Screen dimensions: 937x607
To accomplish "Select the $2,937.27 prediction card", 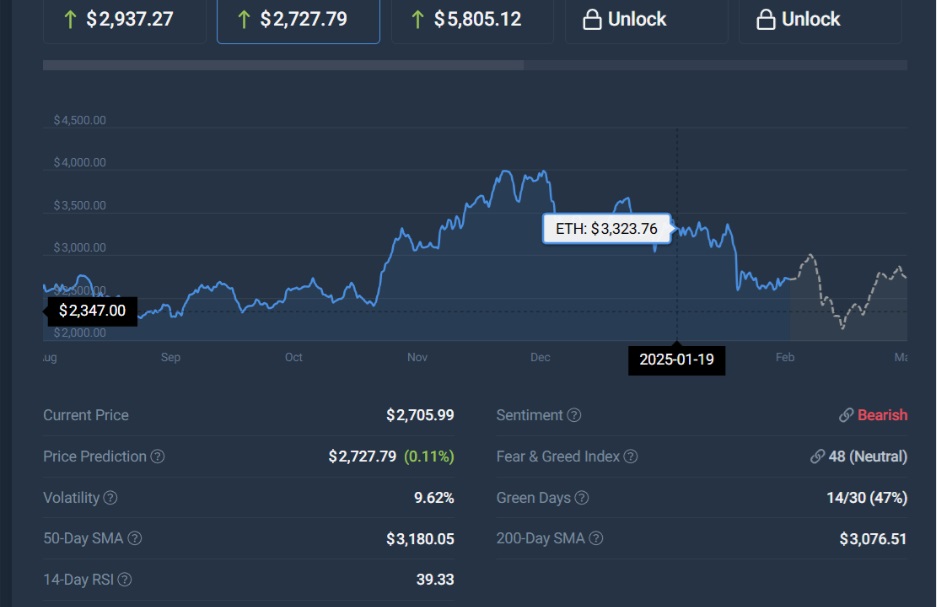I will [124, 19].
